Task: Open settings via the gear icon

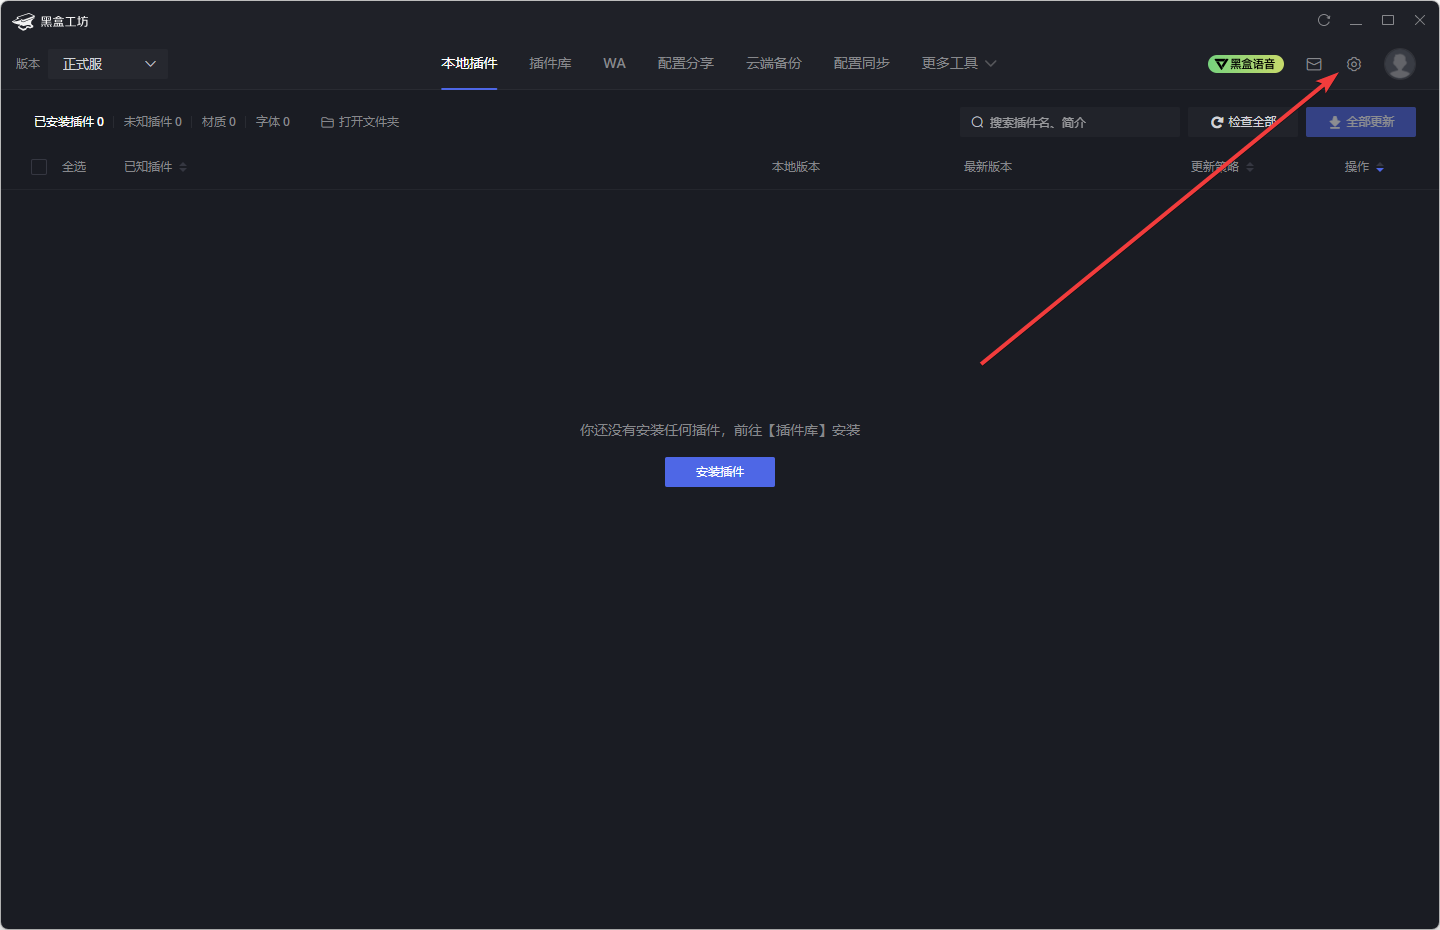Action: (x=1354, y=64)
